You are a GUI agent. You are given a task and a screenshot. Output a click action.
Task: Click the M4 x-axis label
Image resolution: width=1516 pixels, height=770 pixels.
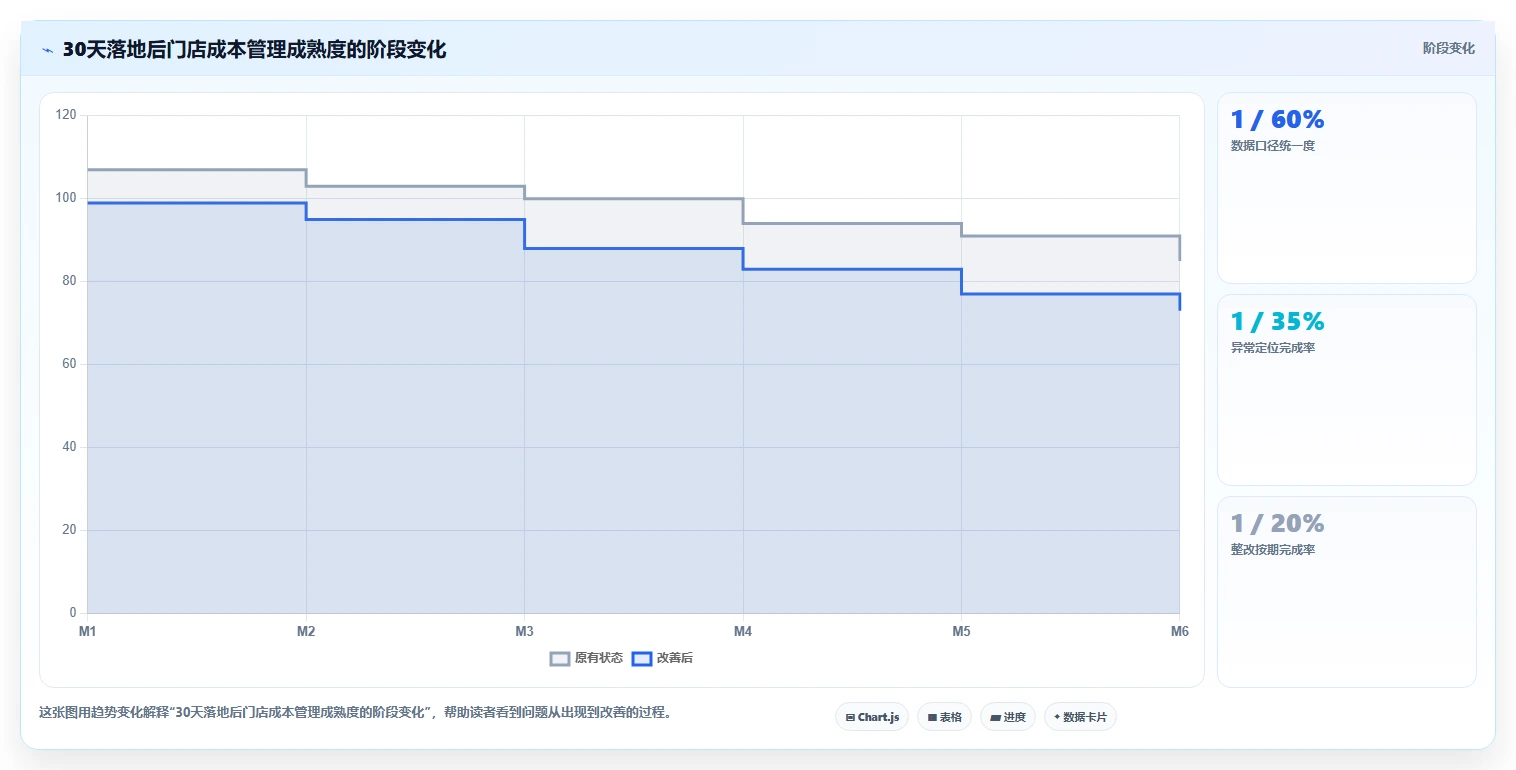[x=743, y=631]
